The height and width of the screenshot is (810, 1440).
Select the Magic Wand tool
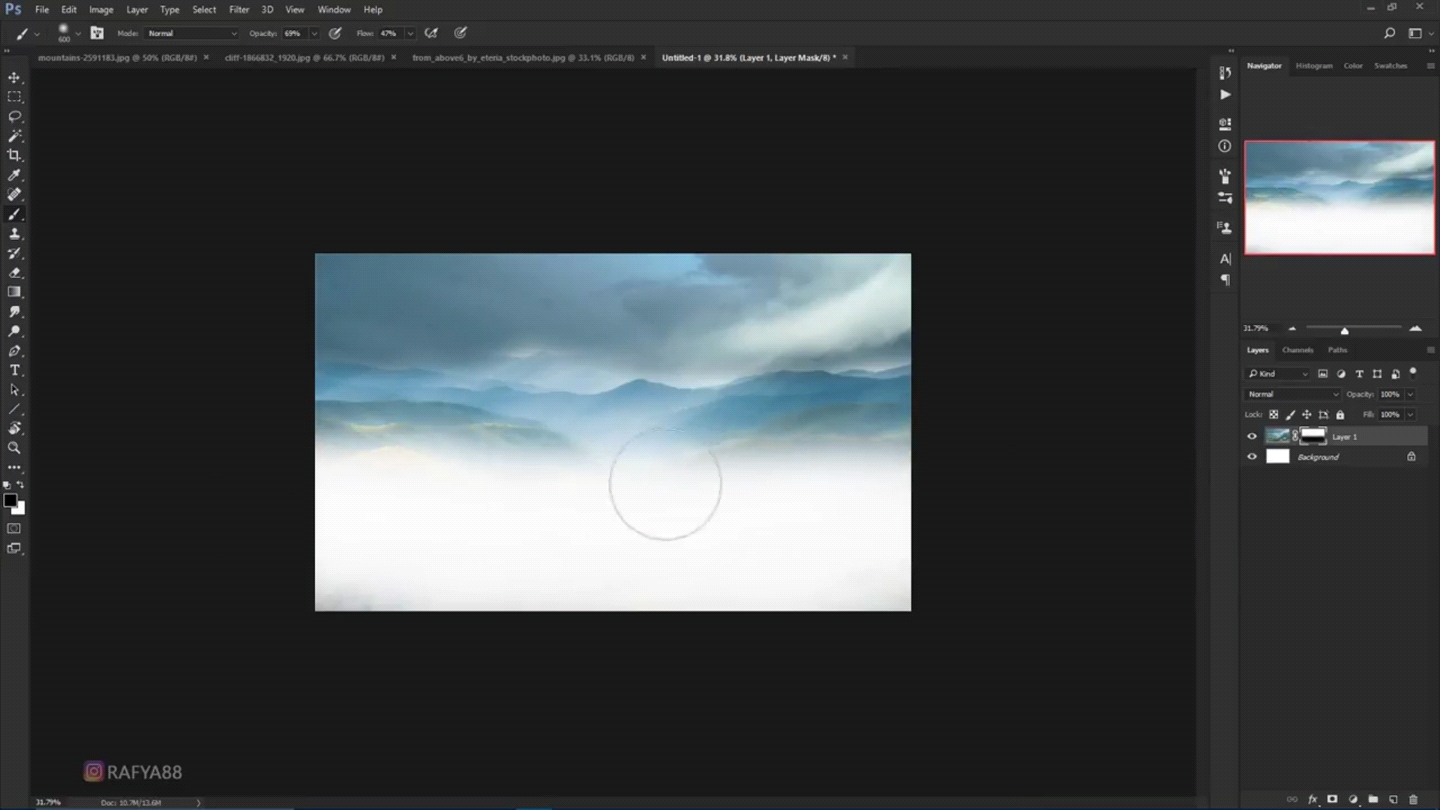pyautogui.click(x=14, y=136)
